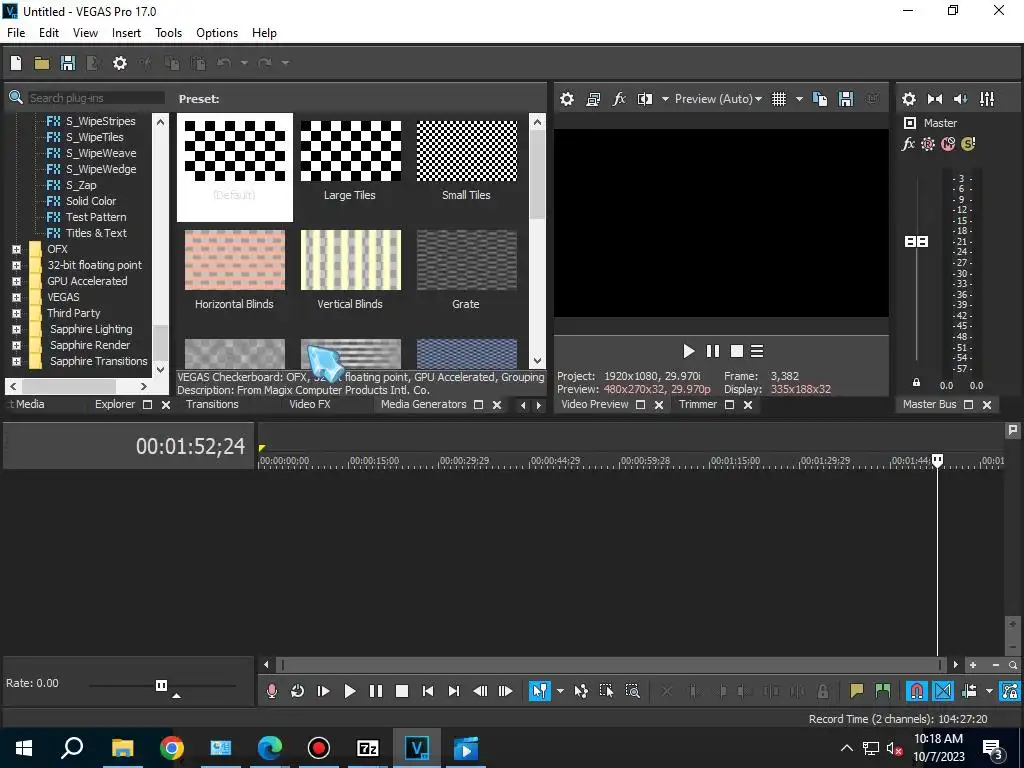This screenshot has width=1024, height=768.
Task: Open Video Preview properties gear icon
Action: [567, 99]
